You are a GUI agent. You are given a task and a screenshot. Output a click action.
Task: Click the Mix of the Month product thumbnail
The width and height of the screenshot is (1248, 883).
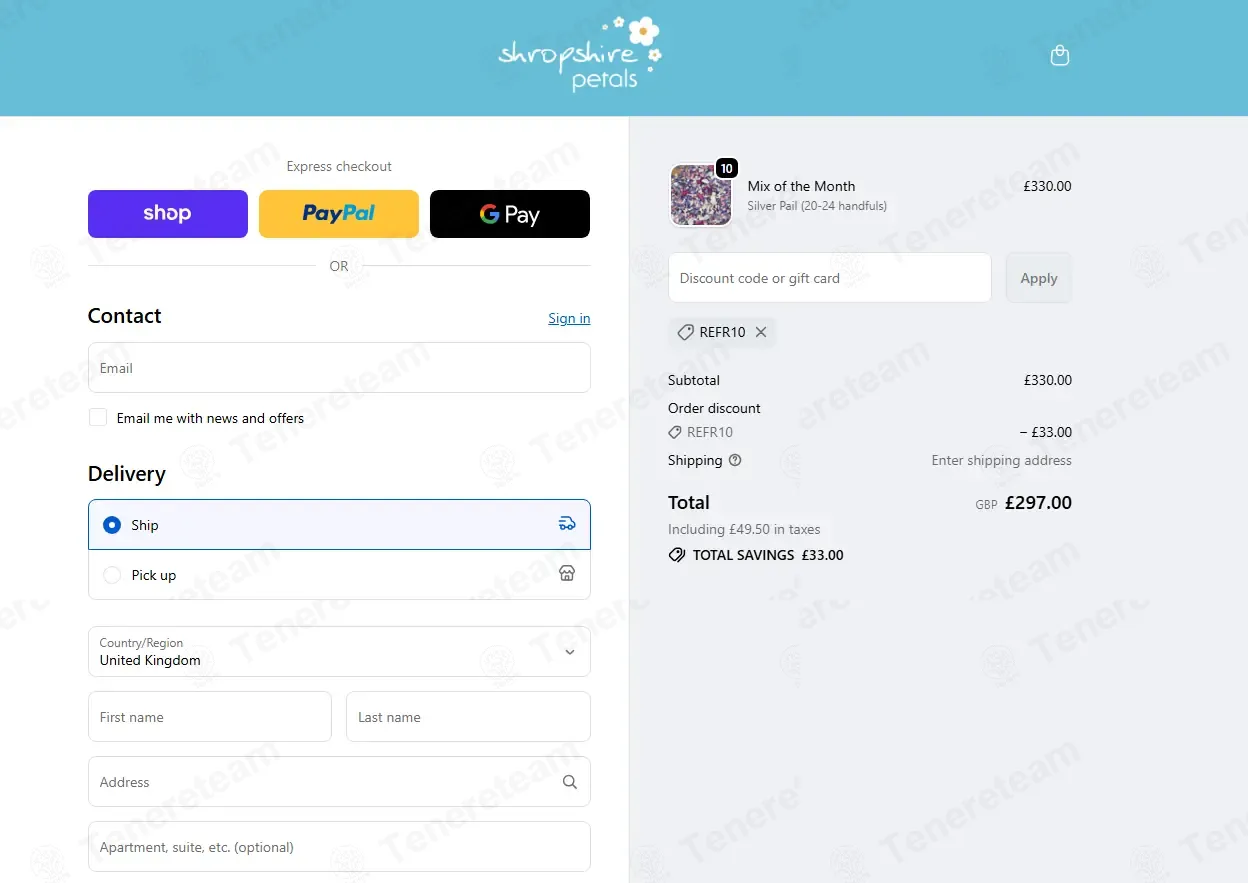[x=700, y=195]
